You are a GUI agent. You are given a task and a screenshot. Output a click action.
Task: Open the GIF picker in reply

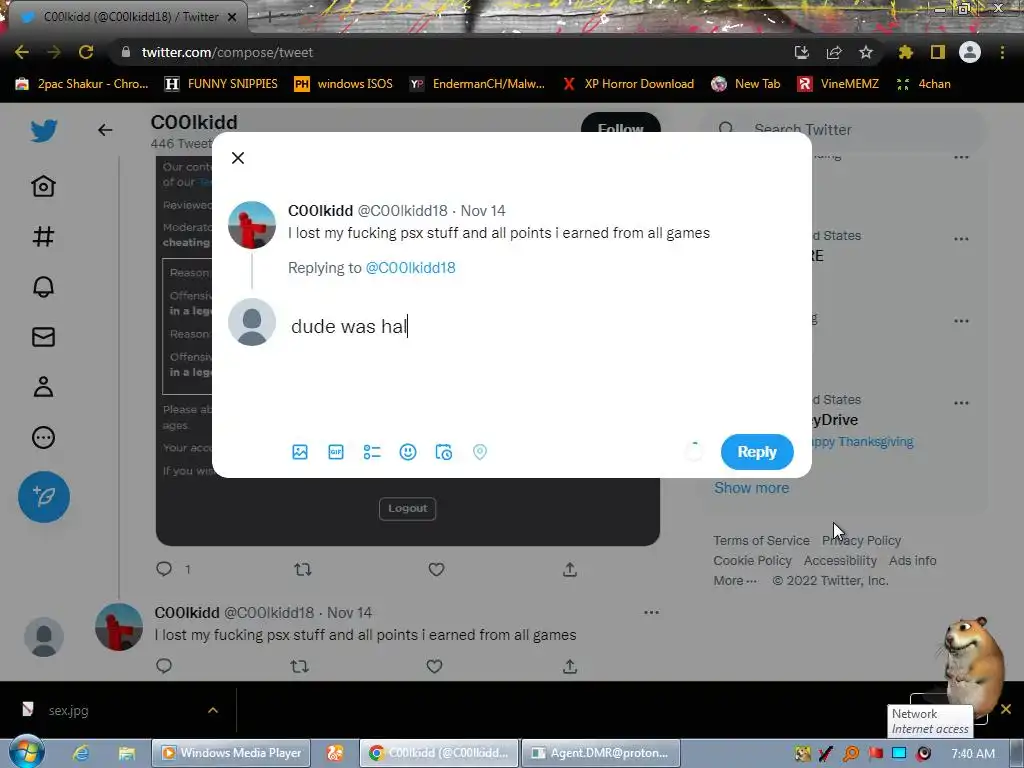click(336, 452)
